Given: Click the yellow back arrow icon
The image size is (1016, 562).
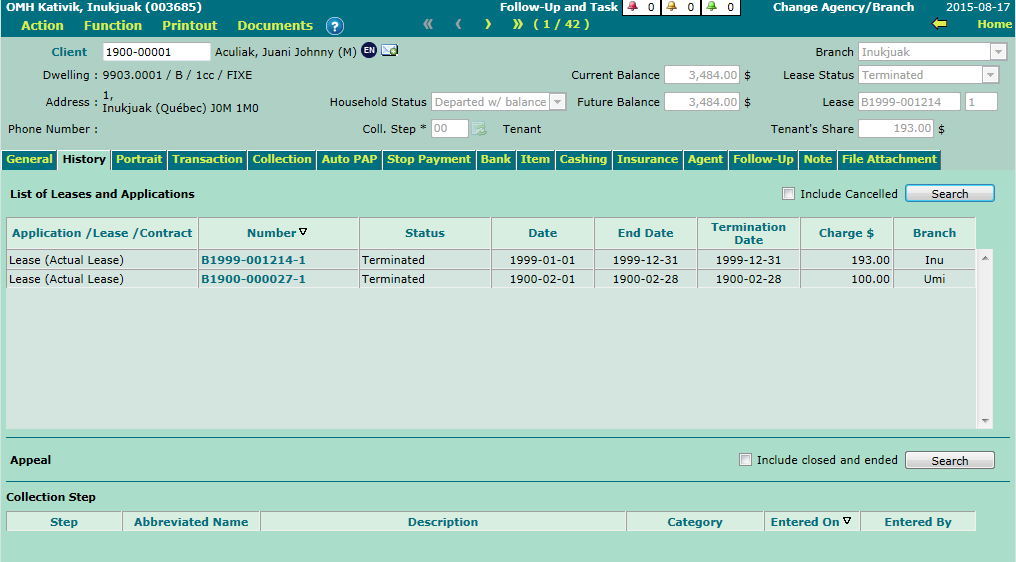Looking at the screenshot, I should click(939, 24).
